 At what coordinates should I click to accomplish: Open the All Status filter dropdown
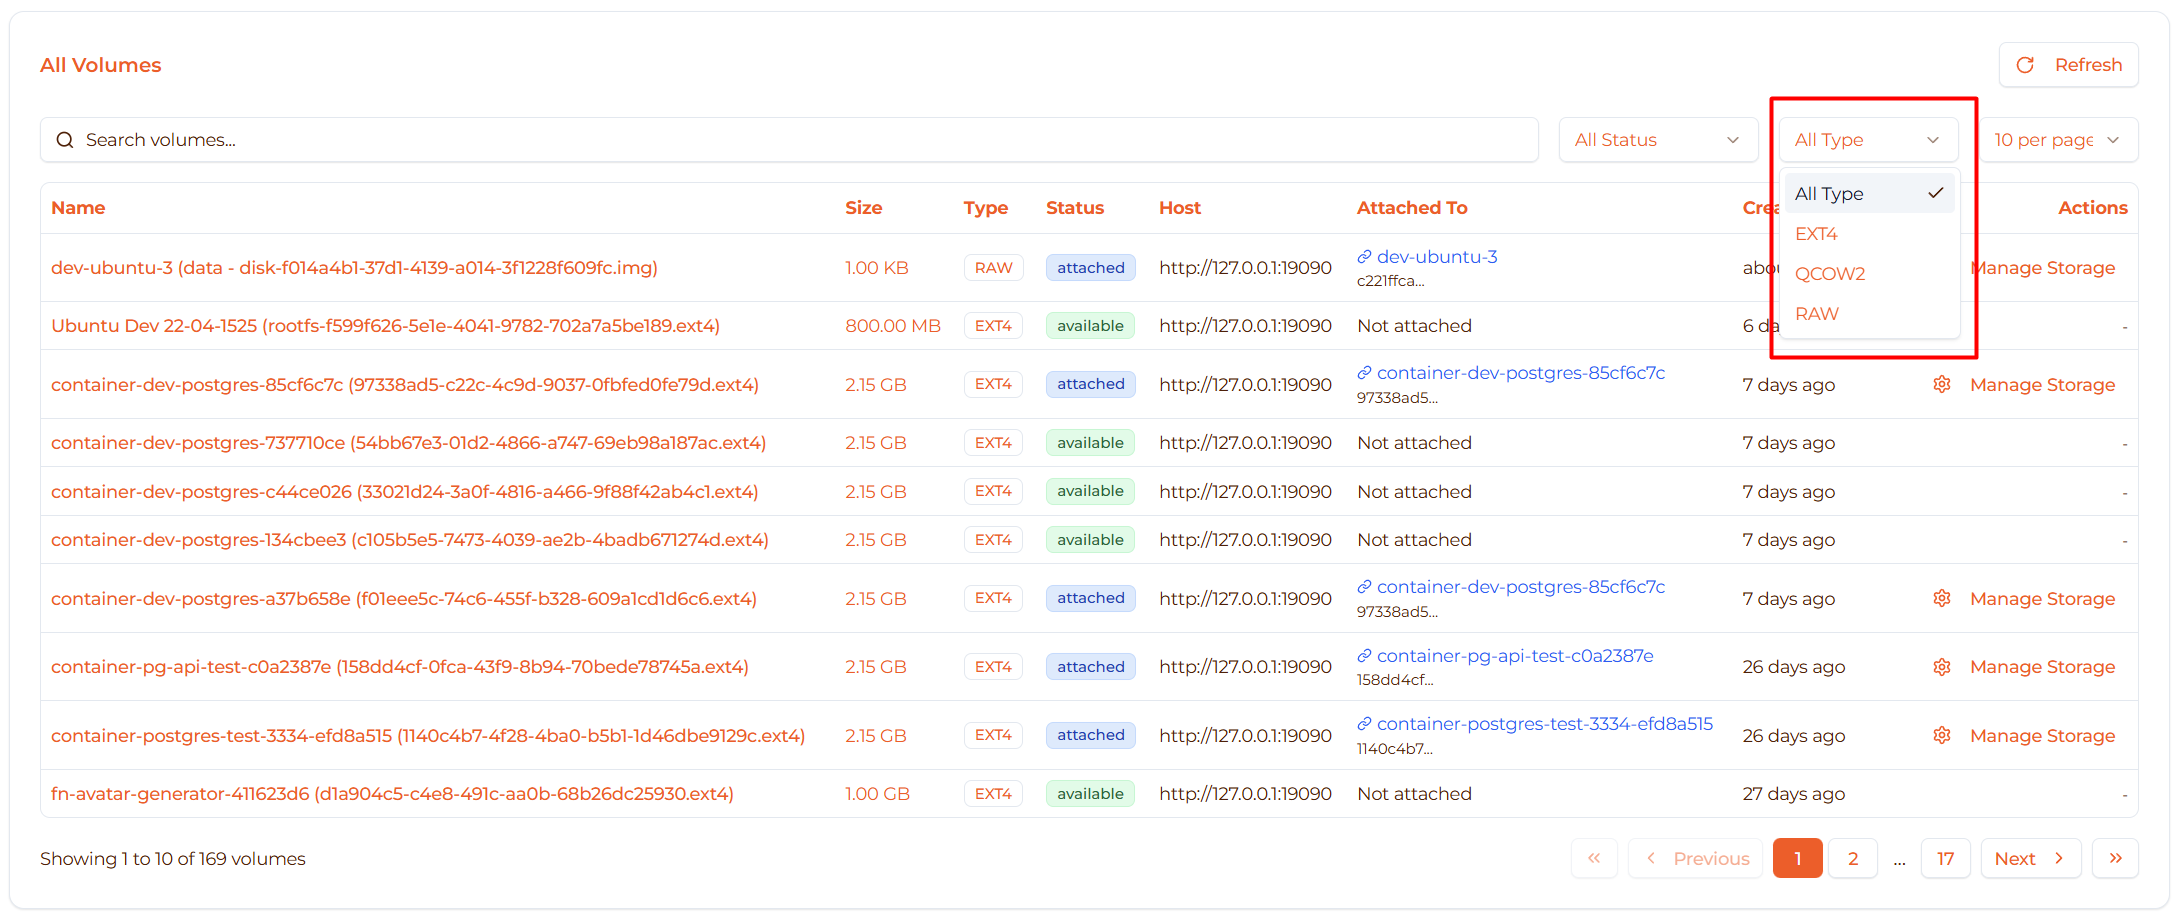coord(1657,140)
